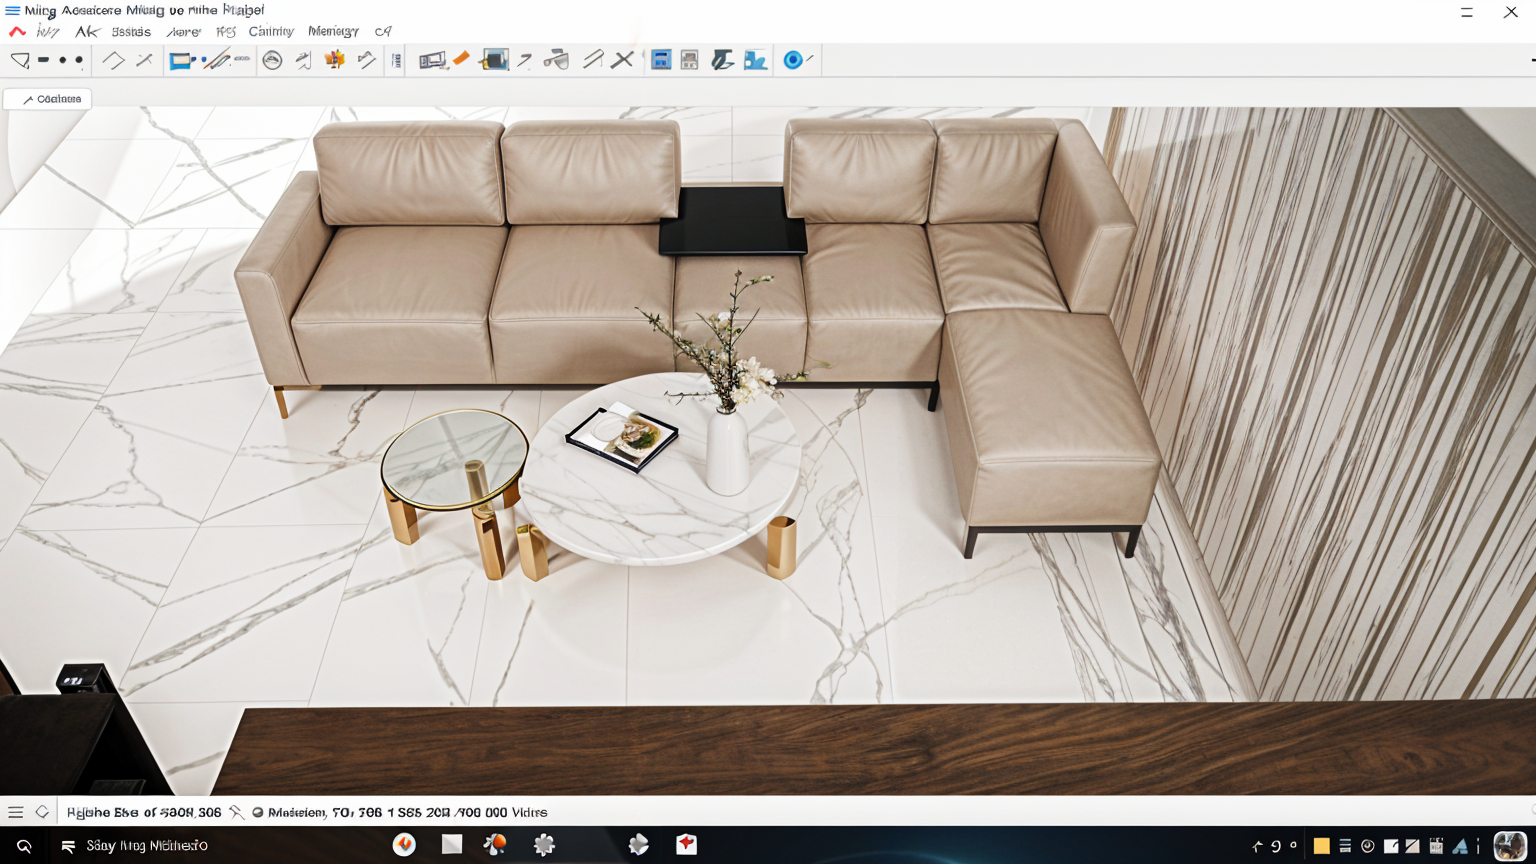Click the diamond-shaped rotate tool icon
Screen dimensions: 1536x864
[113, 60]
